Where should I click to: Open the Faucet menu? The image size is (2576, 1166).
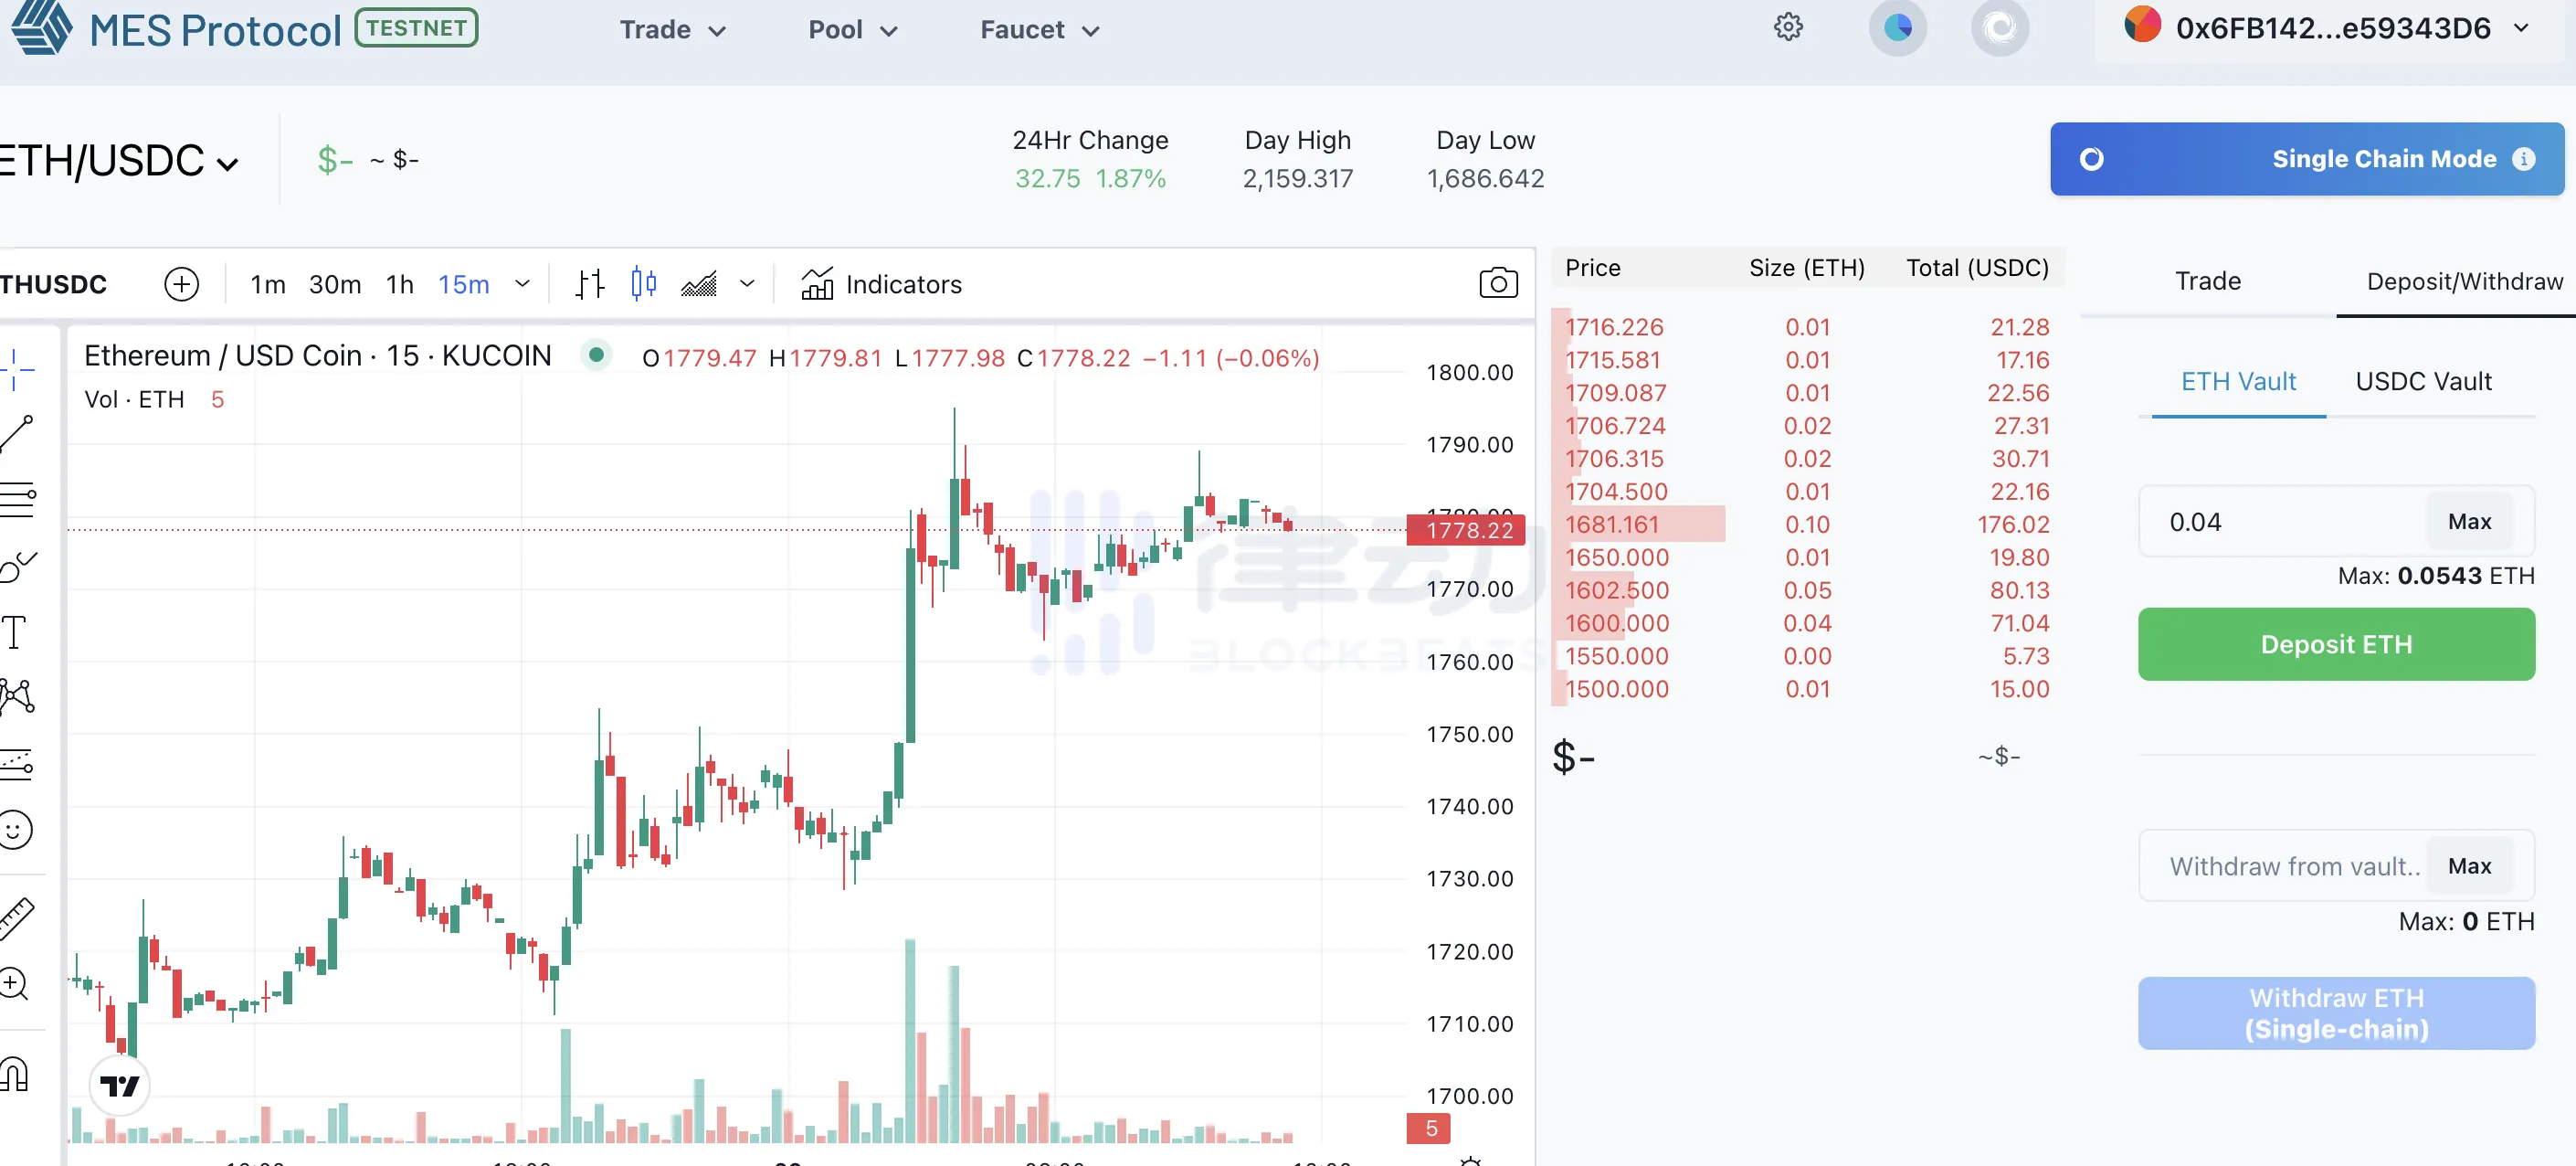[x=1039, y=30]
